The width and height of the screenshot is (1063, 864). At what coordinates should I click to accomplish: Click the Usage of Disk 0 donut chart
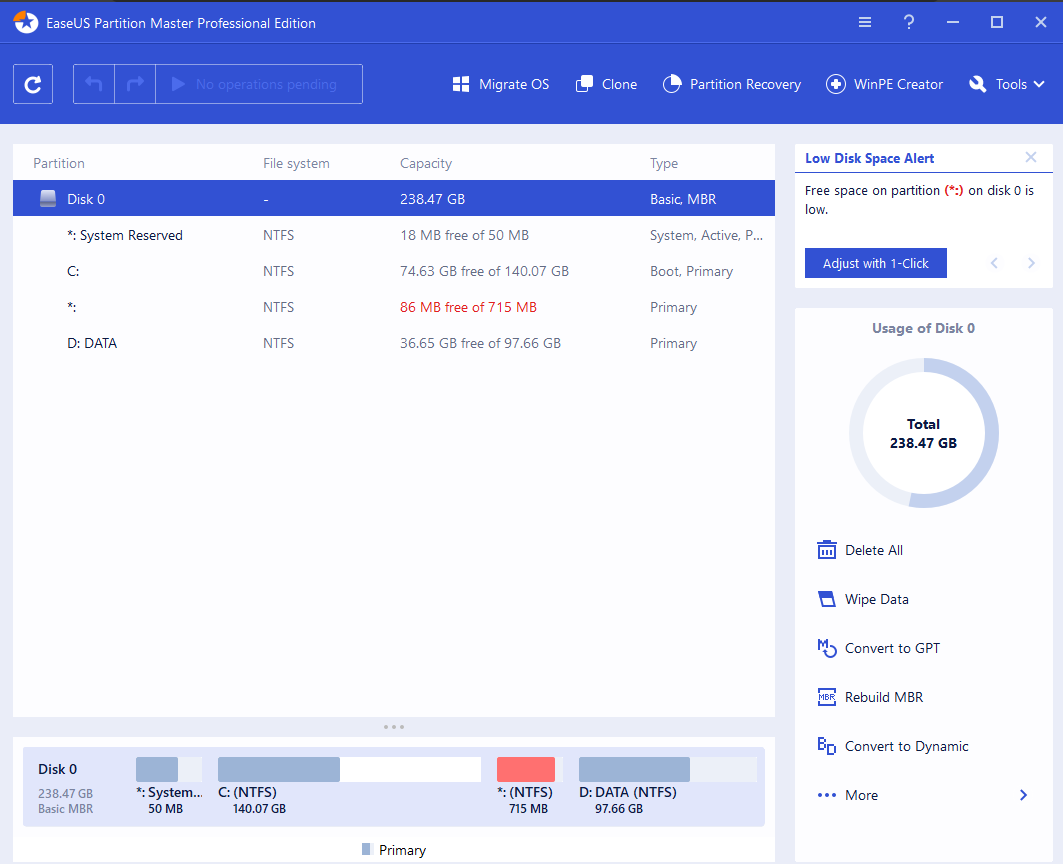[x=923, y=433]
